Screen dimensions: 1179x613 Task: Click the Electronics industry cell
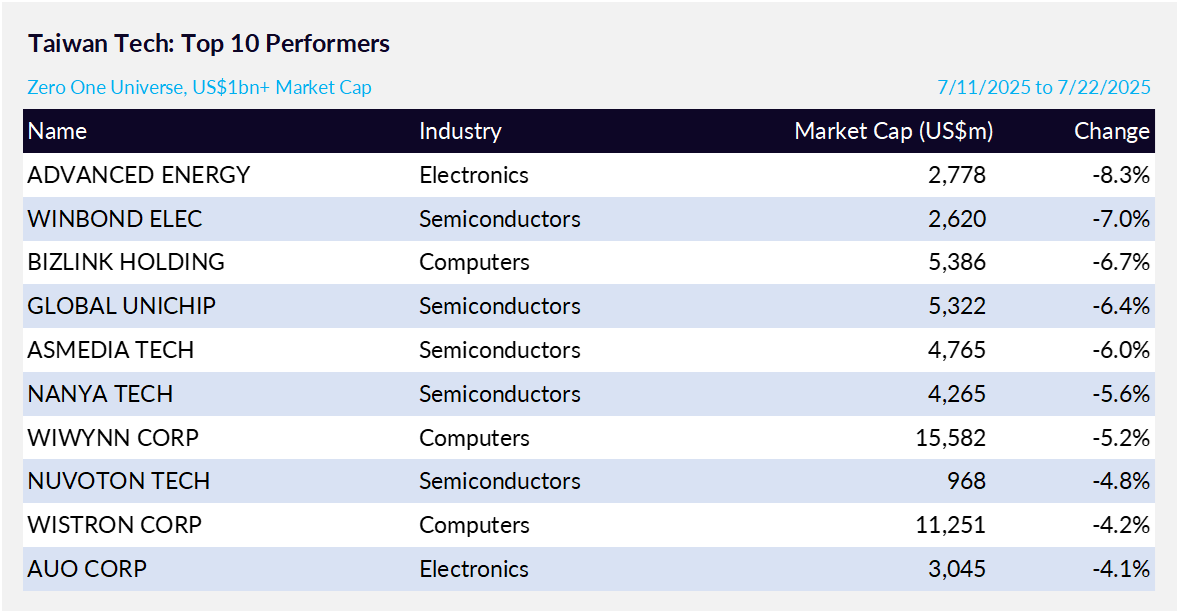474,569
